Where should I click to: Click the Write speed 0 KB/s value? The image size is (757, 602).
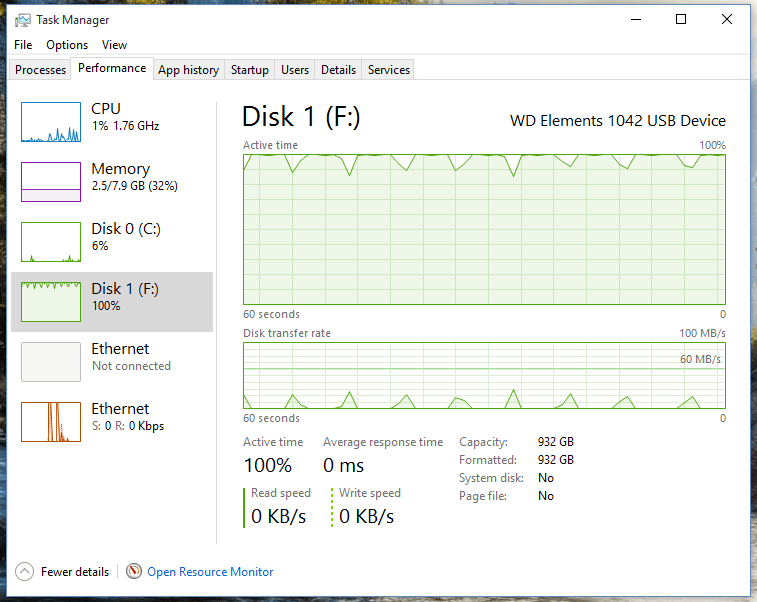(x=366, y=517)
